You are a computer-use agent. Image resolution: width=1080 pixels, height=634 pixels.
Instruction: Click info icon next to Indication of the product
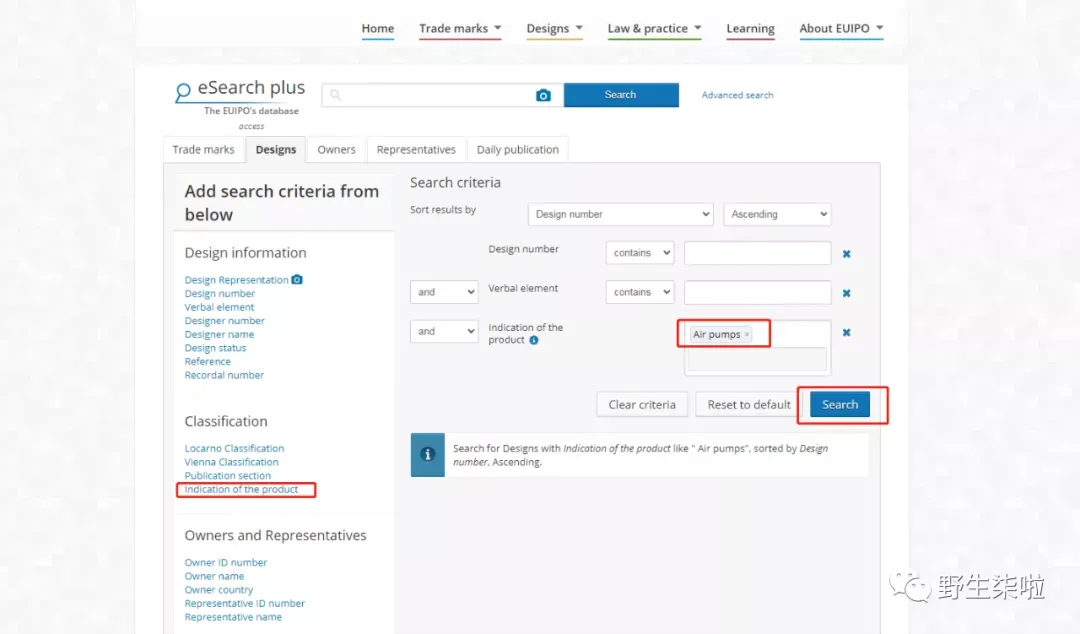tap(534, 340)
